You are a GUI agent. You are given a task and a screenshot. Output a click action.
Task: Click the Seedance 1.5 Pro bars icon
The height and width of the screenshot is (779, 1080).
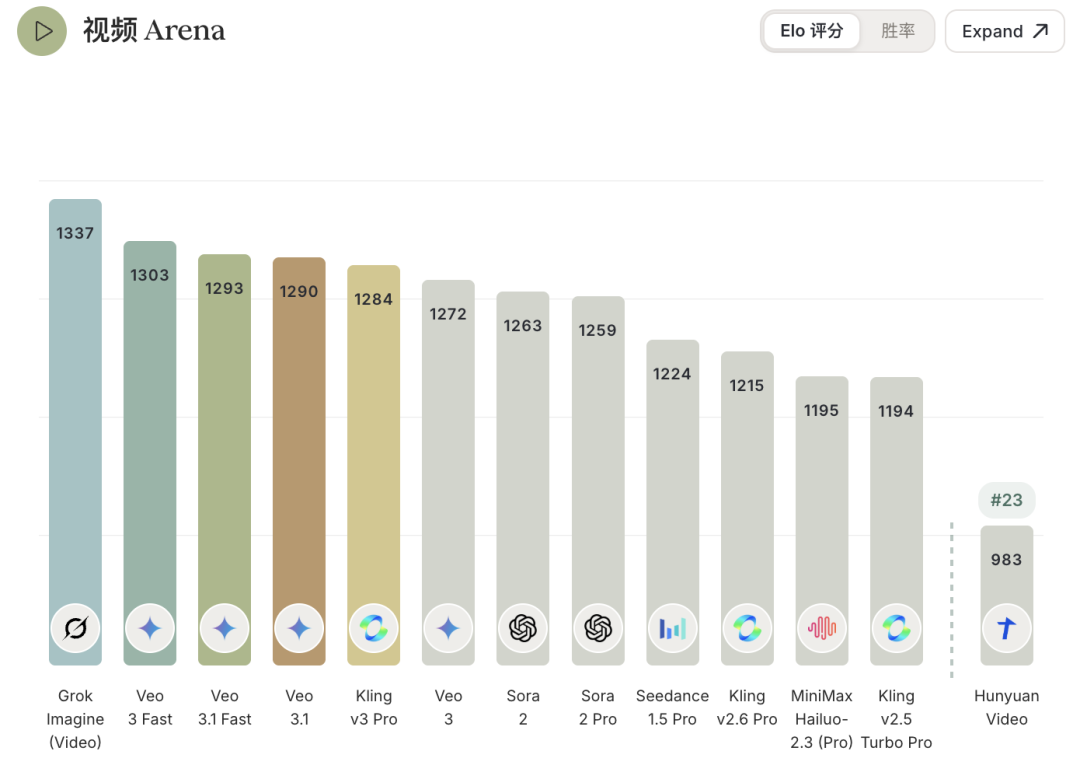coord(672,628)
